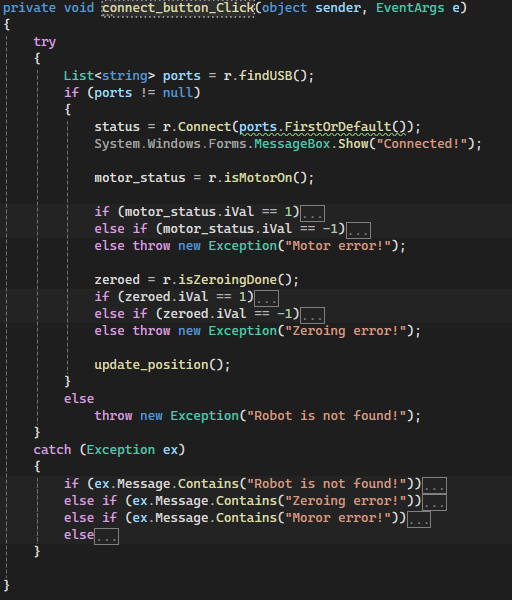This screenshot has height=600, width=512.
Task: Click the MessageBox class name
Action: pyautogui.click(x=292, y=144)
